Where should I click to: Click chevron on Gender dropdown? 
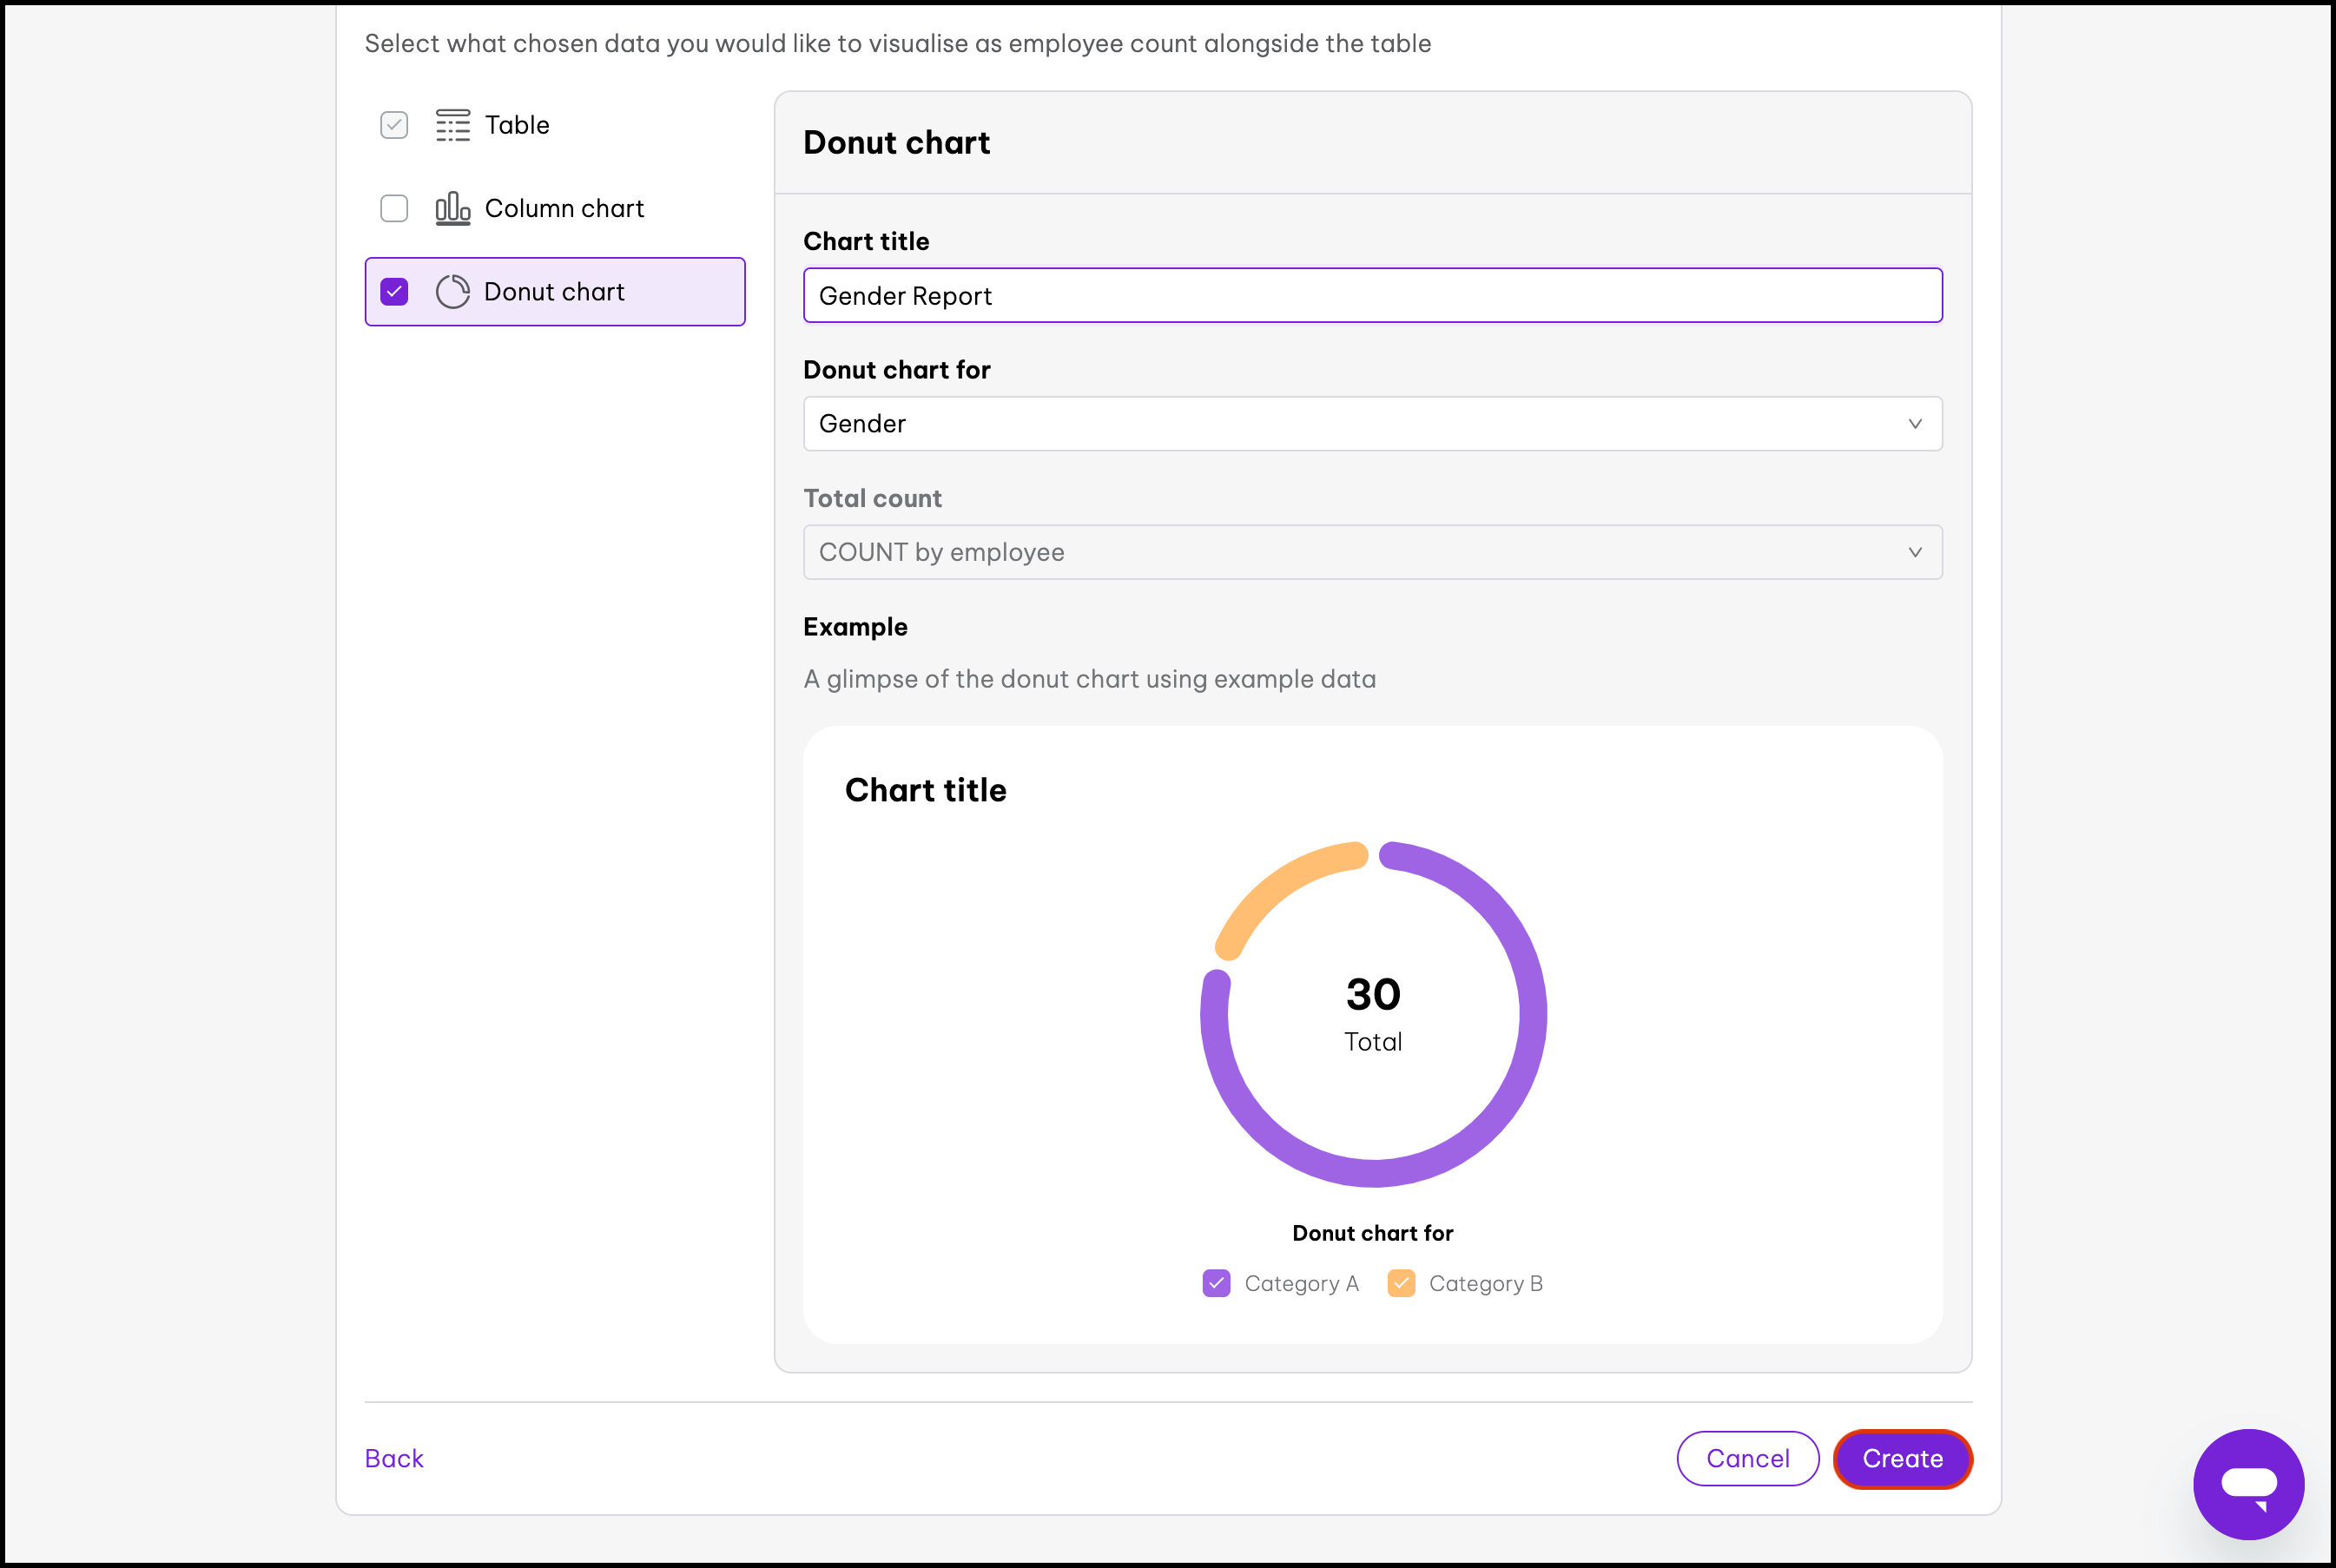tap(1914, 424)
